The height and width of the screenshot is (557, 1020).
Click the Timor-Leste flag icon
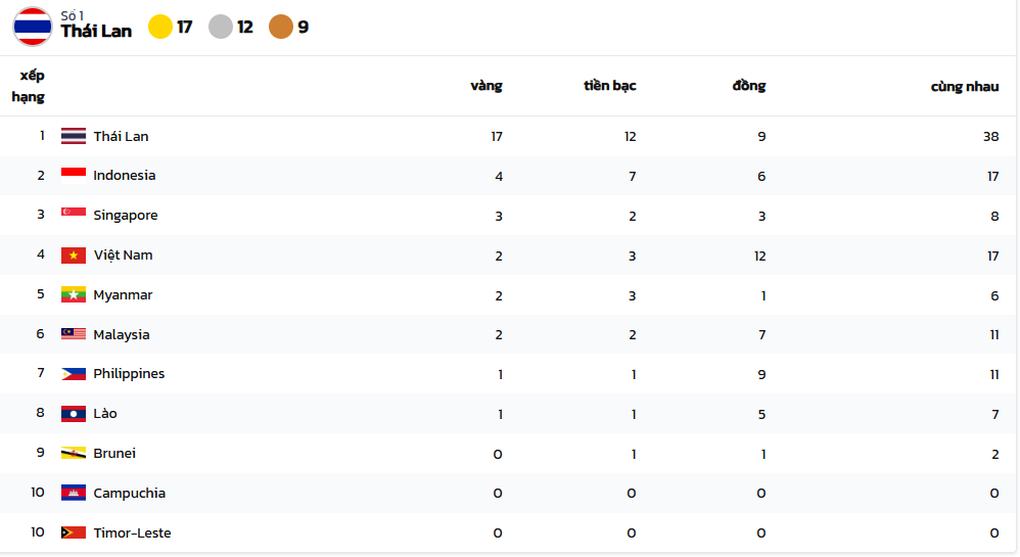(73, 533)
